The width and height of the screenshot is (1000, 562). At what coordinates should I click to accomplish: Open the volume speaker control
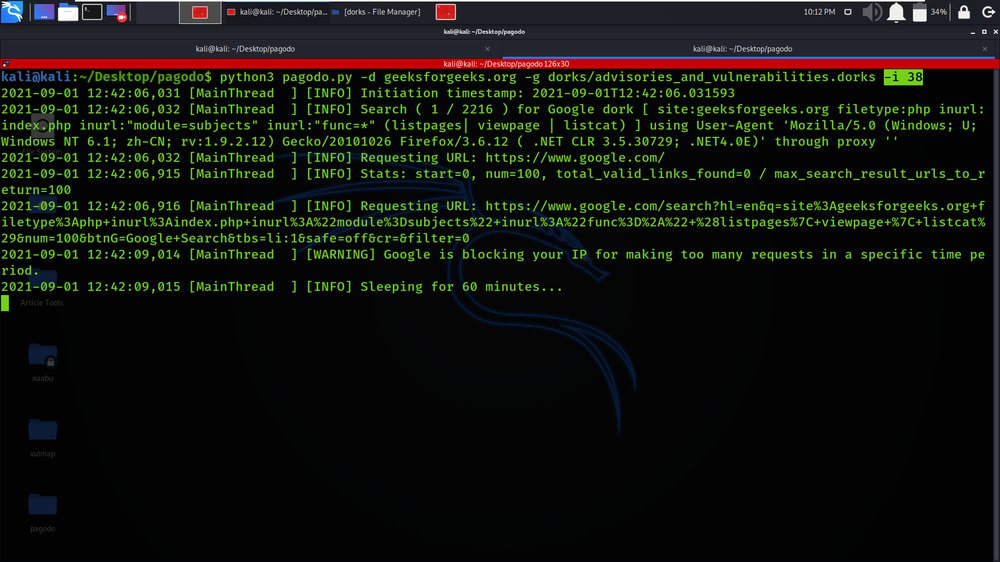[x=872, y=12]
